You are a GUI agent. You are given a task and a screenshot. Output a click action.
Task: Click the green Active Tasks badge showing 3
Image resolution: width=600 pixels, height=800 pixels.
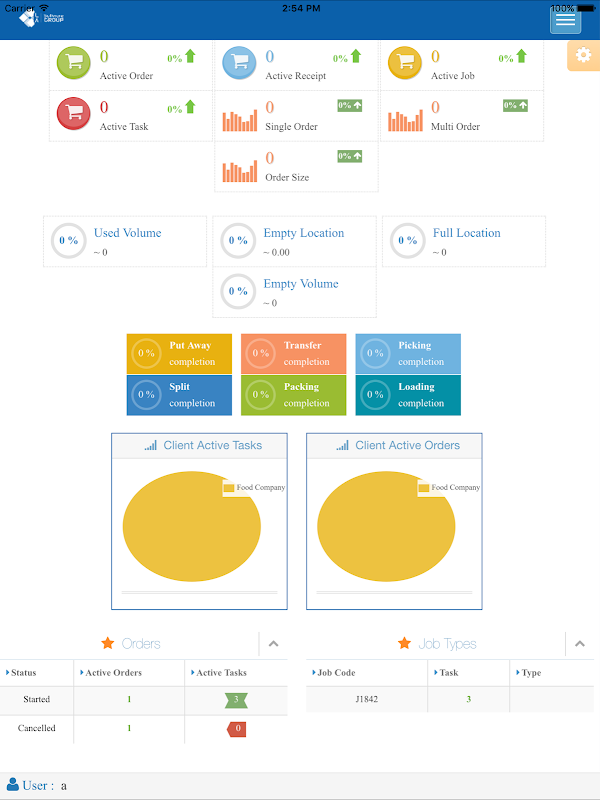[x=236, y=700]
